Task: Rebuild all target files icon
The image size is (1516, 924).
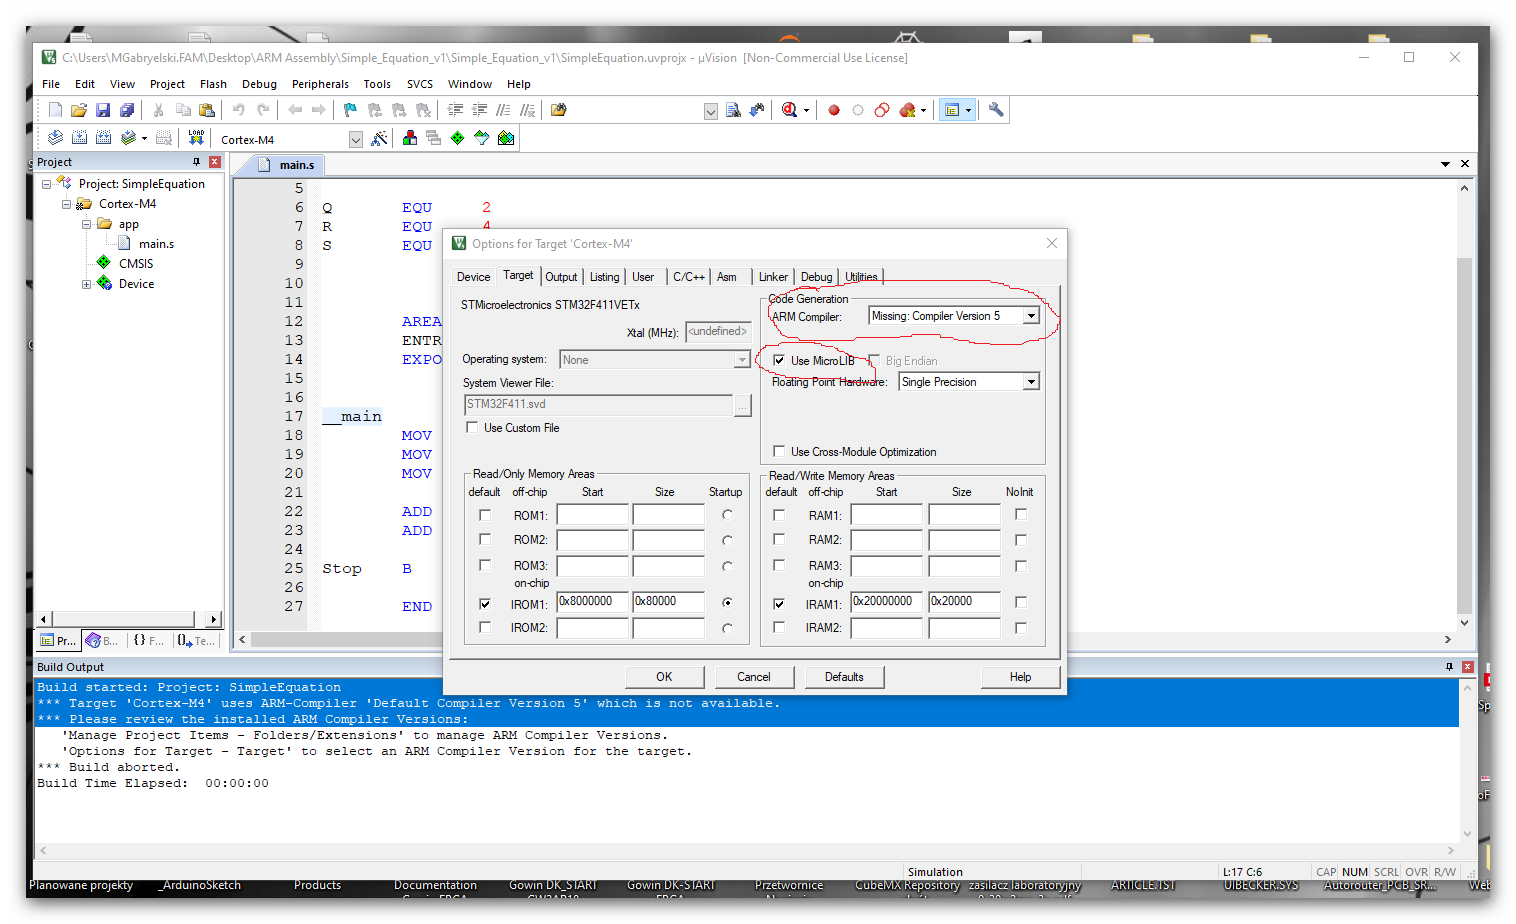Action: [x=103, y=138]
